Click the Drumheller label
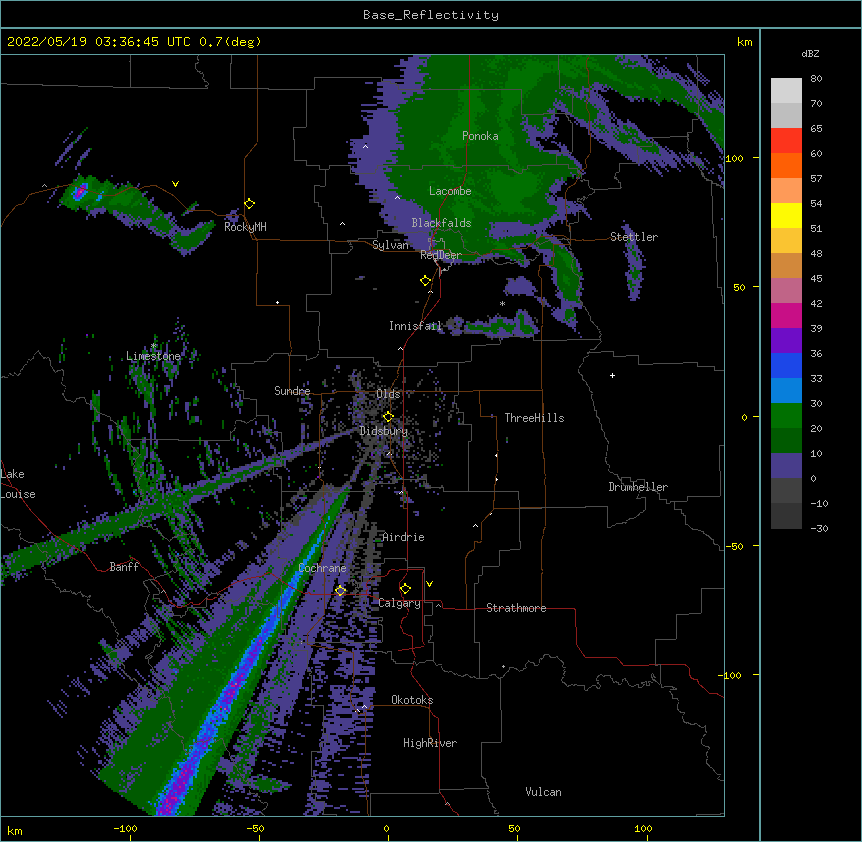The height and width of the screenshot is (842, 862). click(x=638, y=487)
